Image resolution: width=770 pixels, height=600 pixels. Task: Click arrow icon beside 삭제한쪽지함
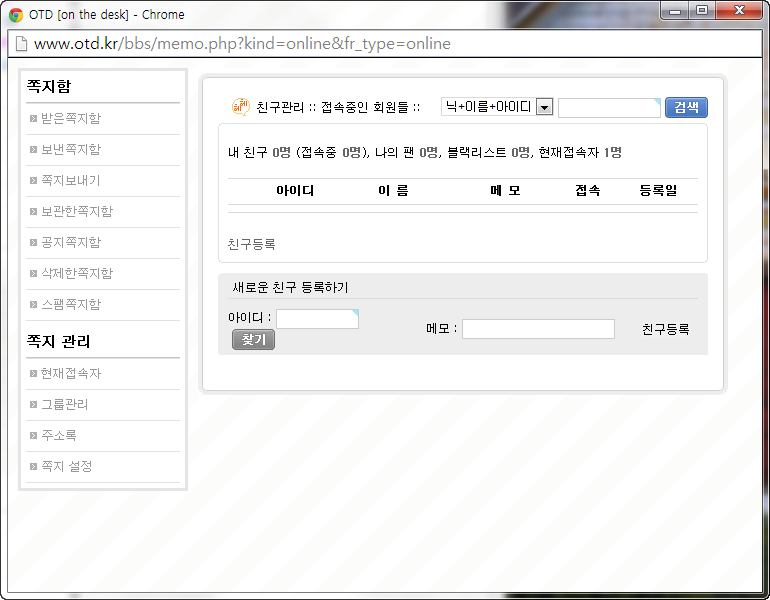tap(33, 273)
